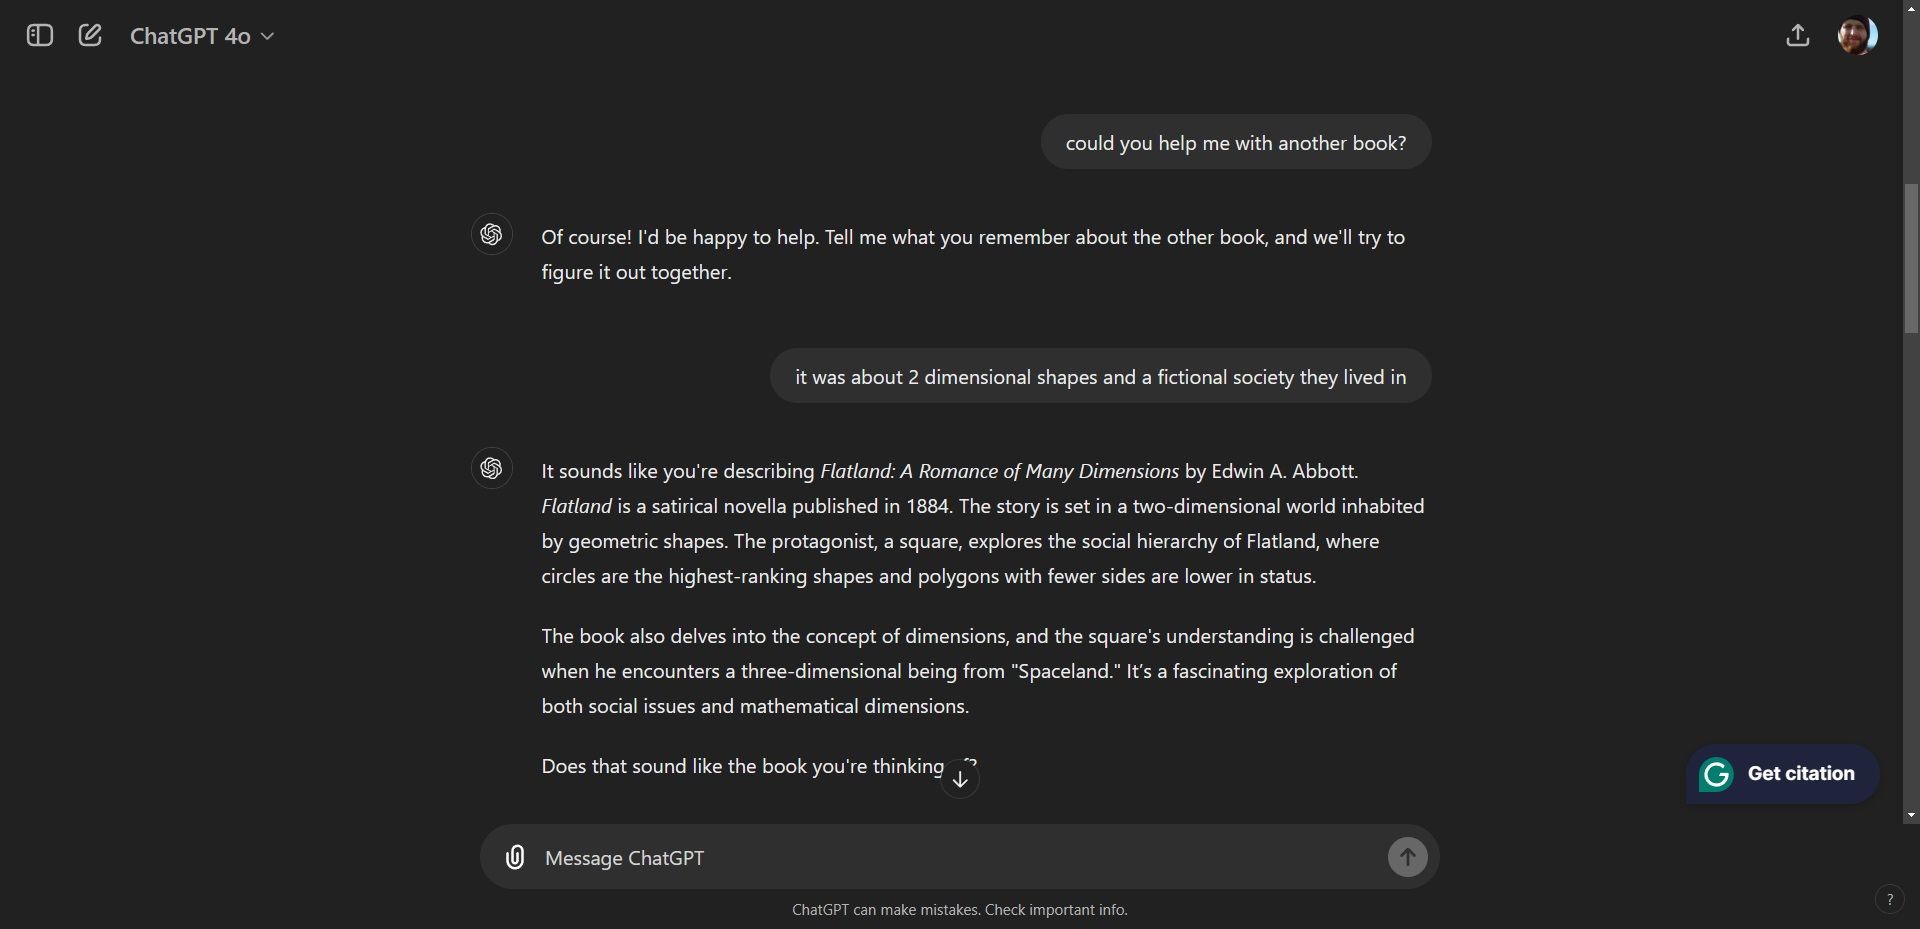Click the model chevron next to 4o

(x=267, y=36)
